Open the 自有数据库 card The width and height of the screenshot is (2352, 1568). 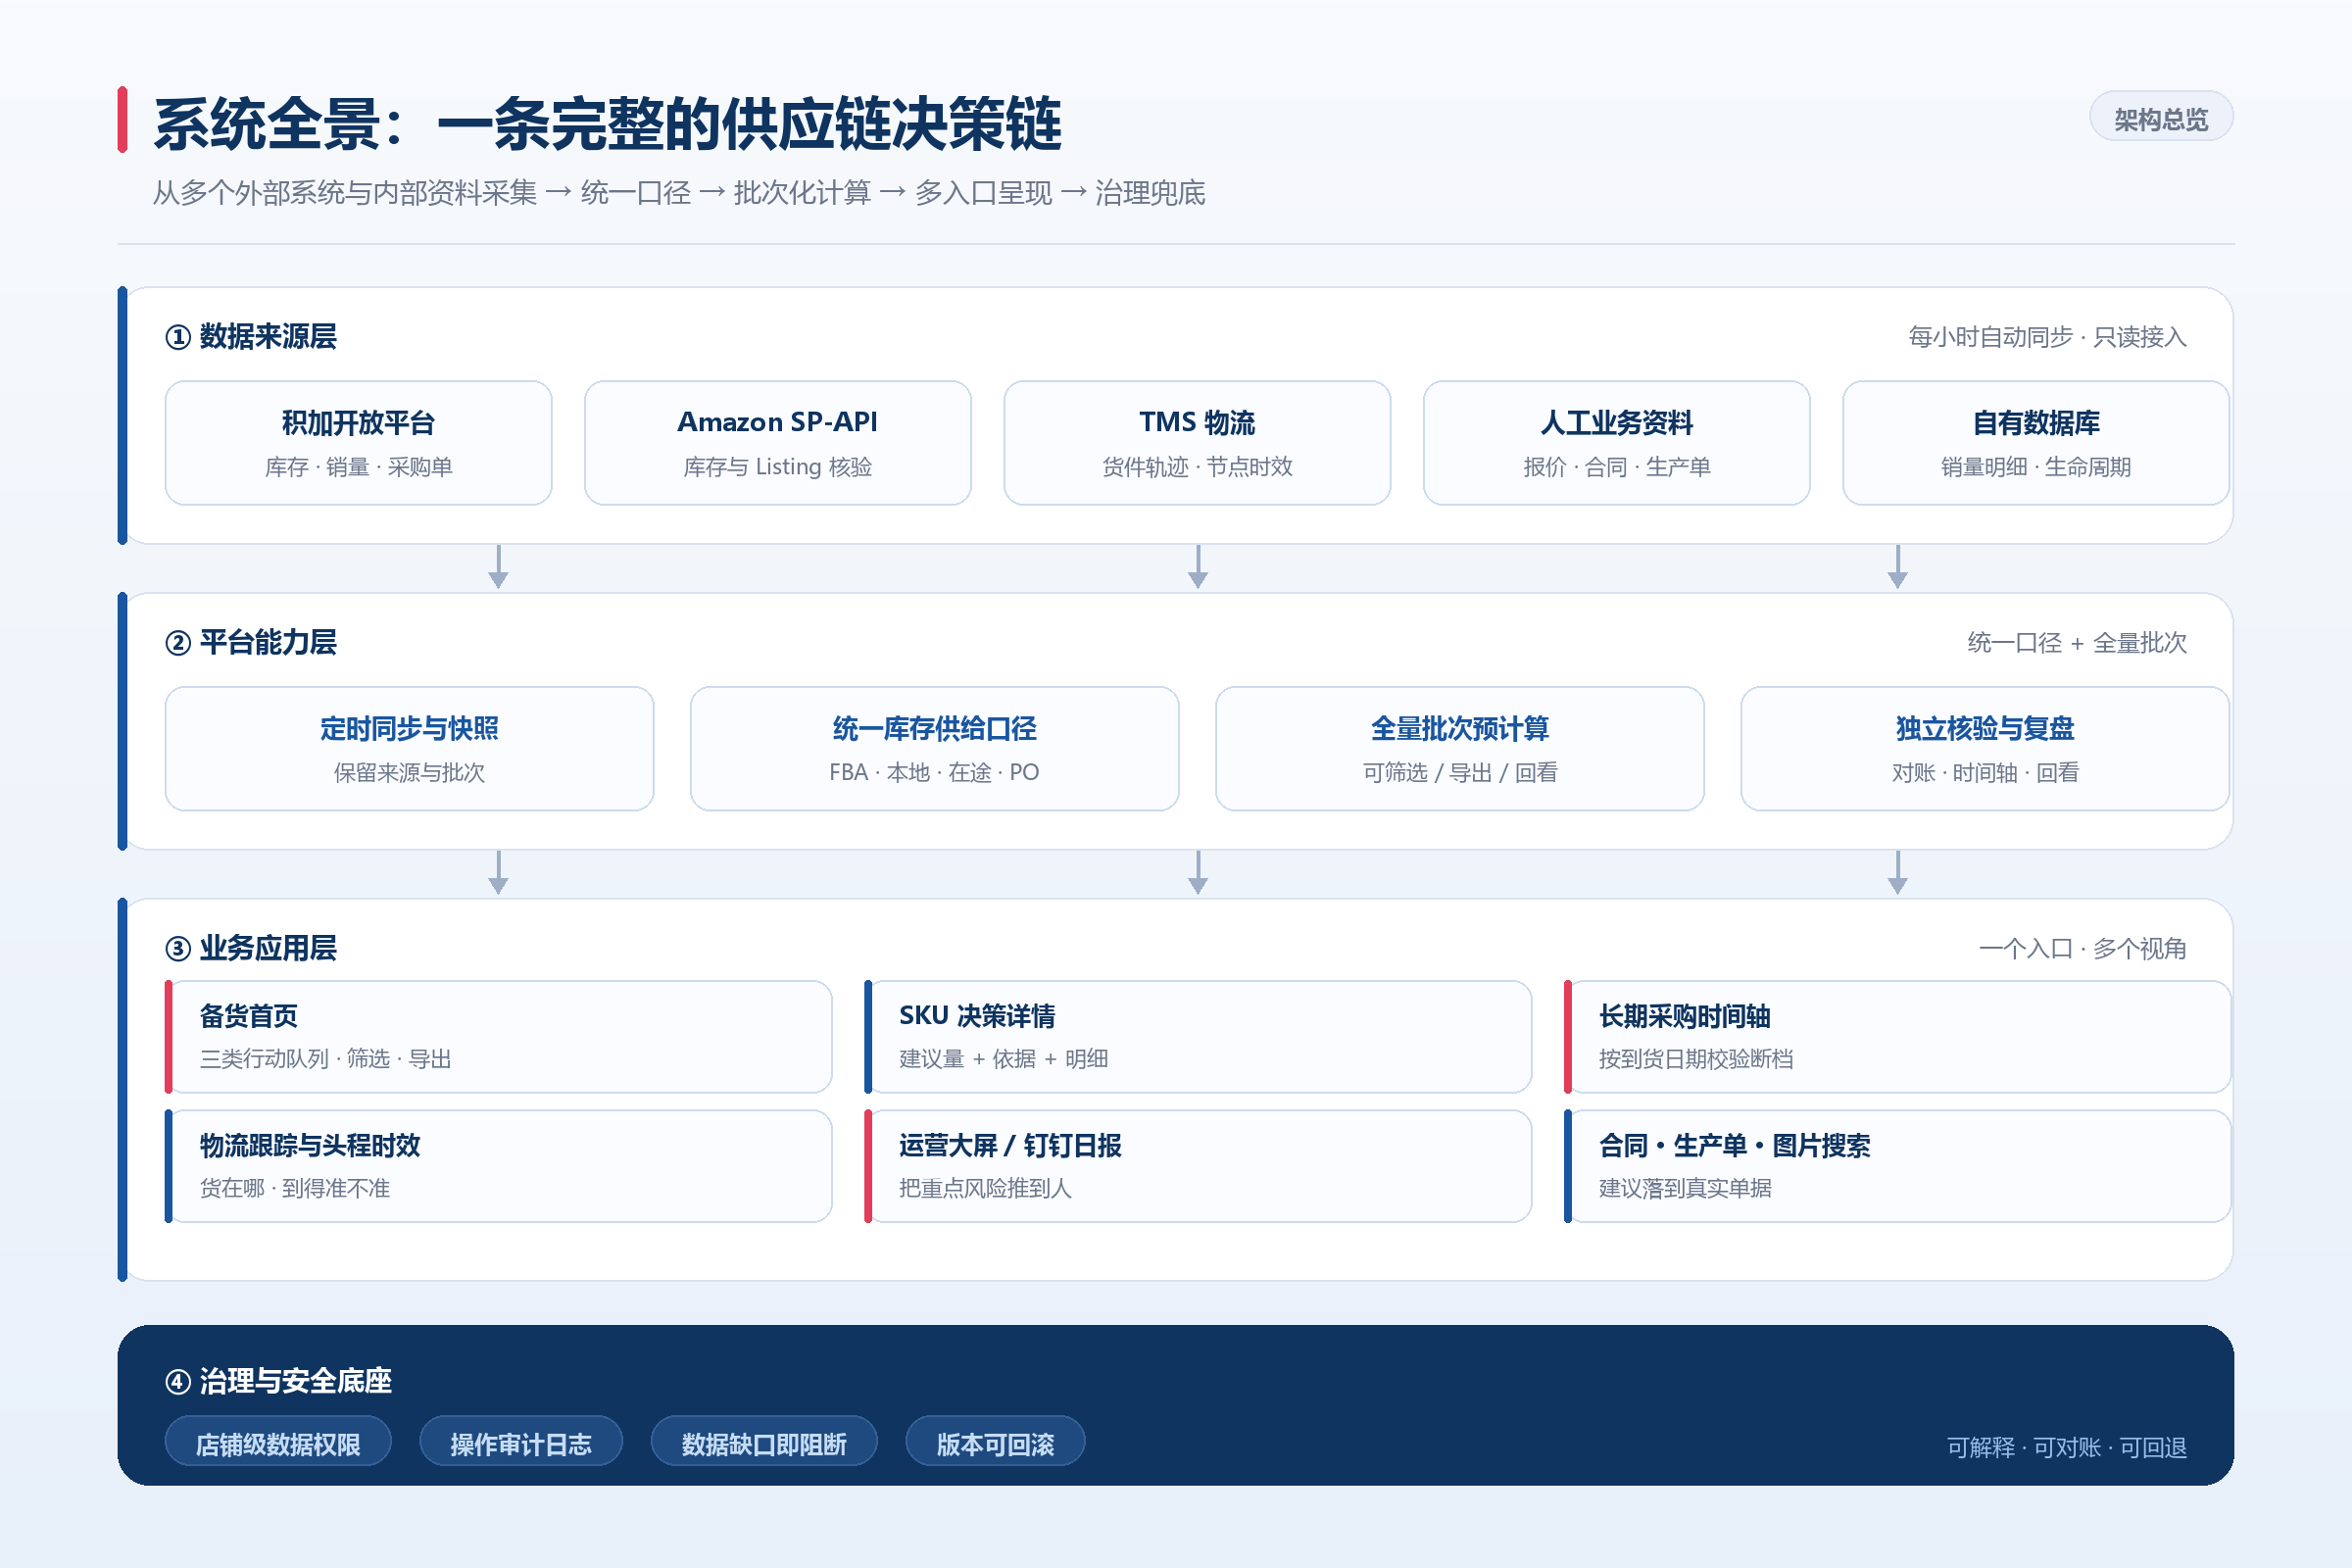pyautogui.click(x=2035, y=443)
